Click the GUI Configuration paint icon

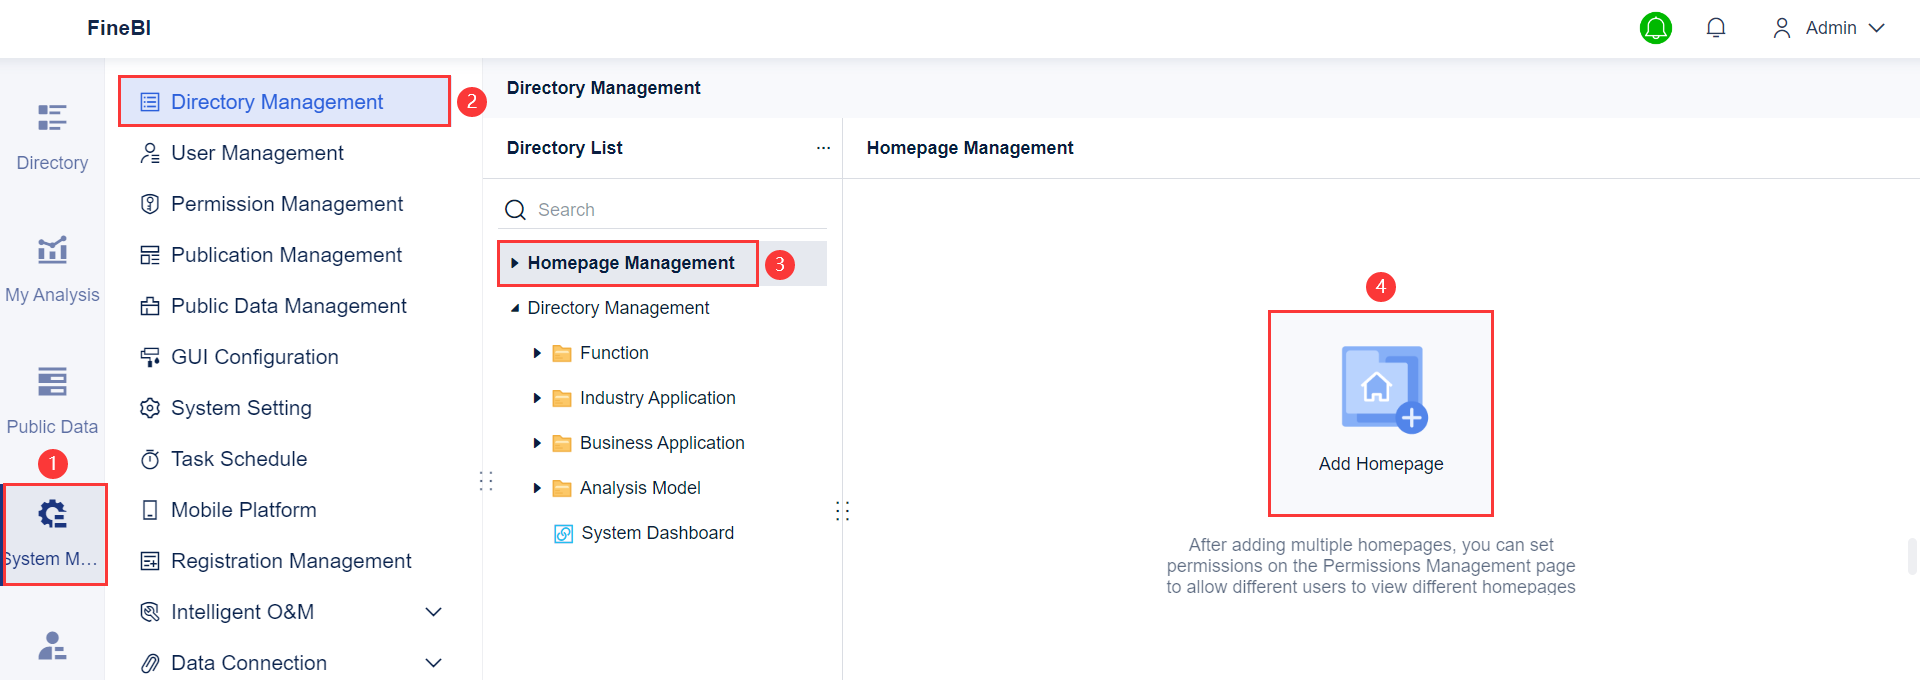coord(150,357)
